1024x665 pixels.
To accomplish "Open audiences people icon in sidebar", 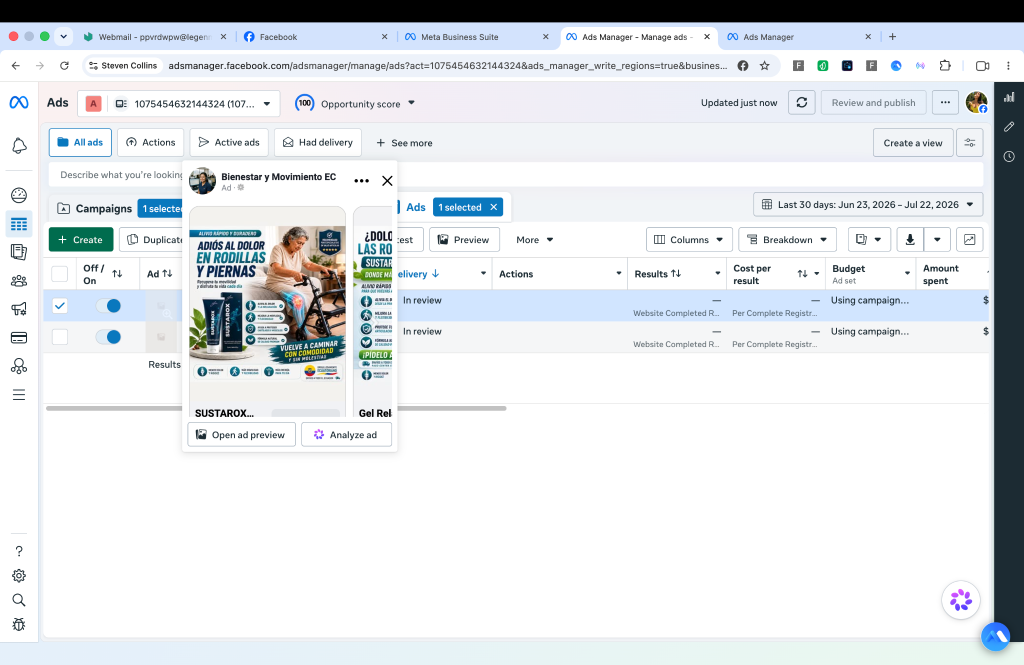I will coord(19,281).
